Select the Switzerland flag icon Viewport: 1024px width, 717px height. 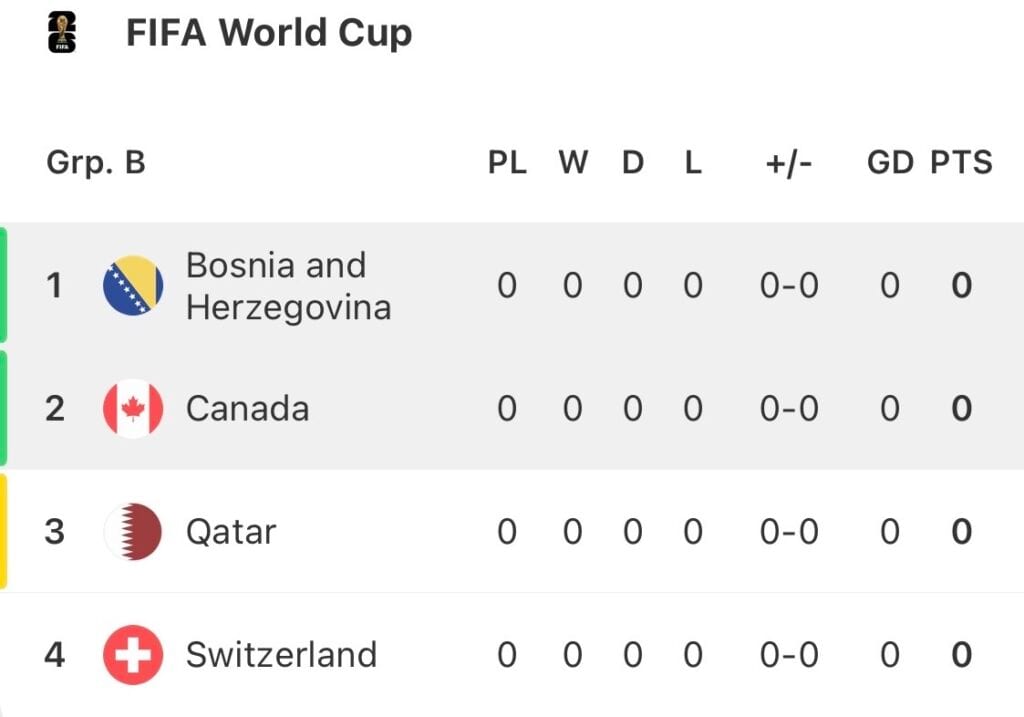click(133, 655)
